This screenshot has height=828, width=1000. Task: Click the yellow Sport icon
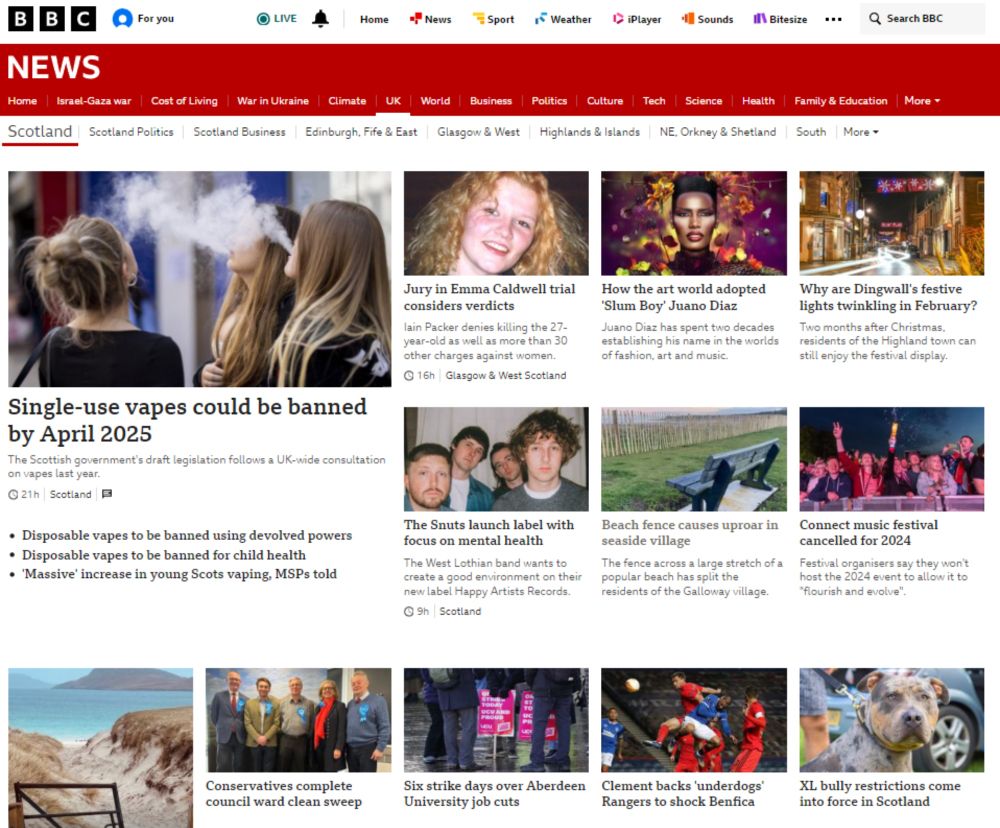478,18
